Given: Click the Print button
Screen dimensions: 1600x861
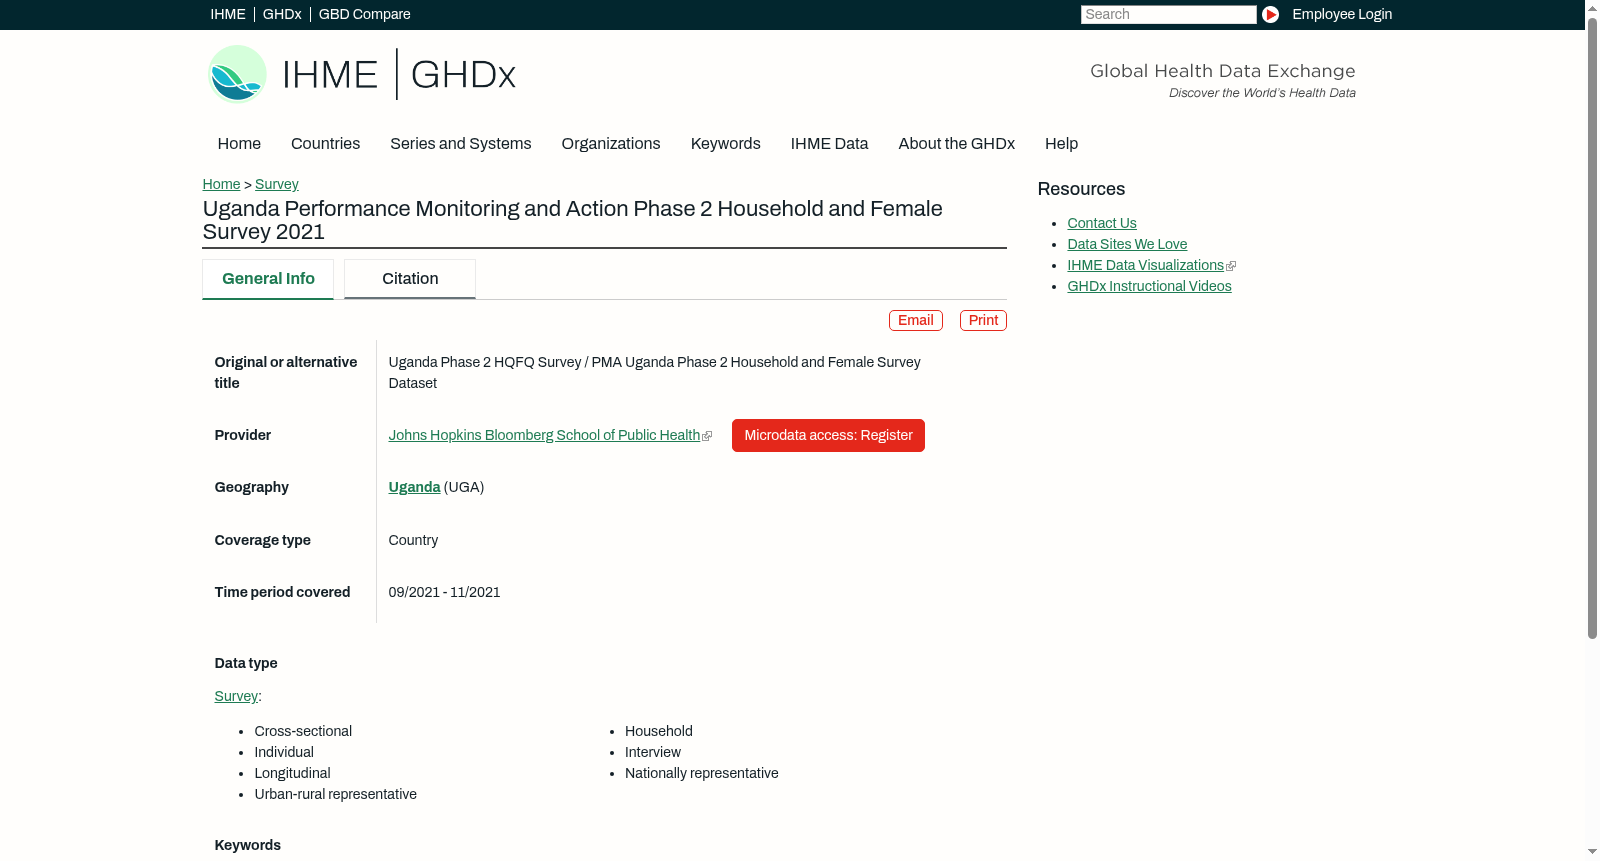Looking at the screenshot, I should (983, 320).
